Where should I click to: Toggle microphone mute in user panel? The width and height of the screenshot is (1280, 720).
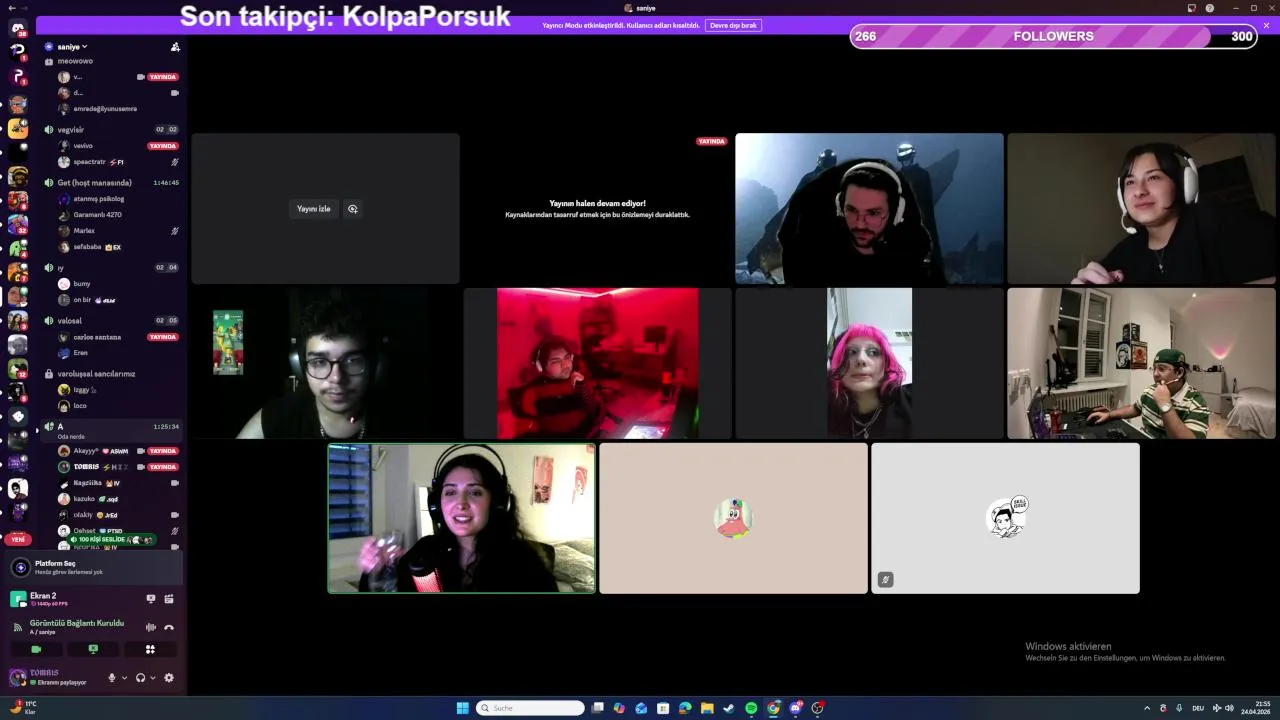coord(112,678)
